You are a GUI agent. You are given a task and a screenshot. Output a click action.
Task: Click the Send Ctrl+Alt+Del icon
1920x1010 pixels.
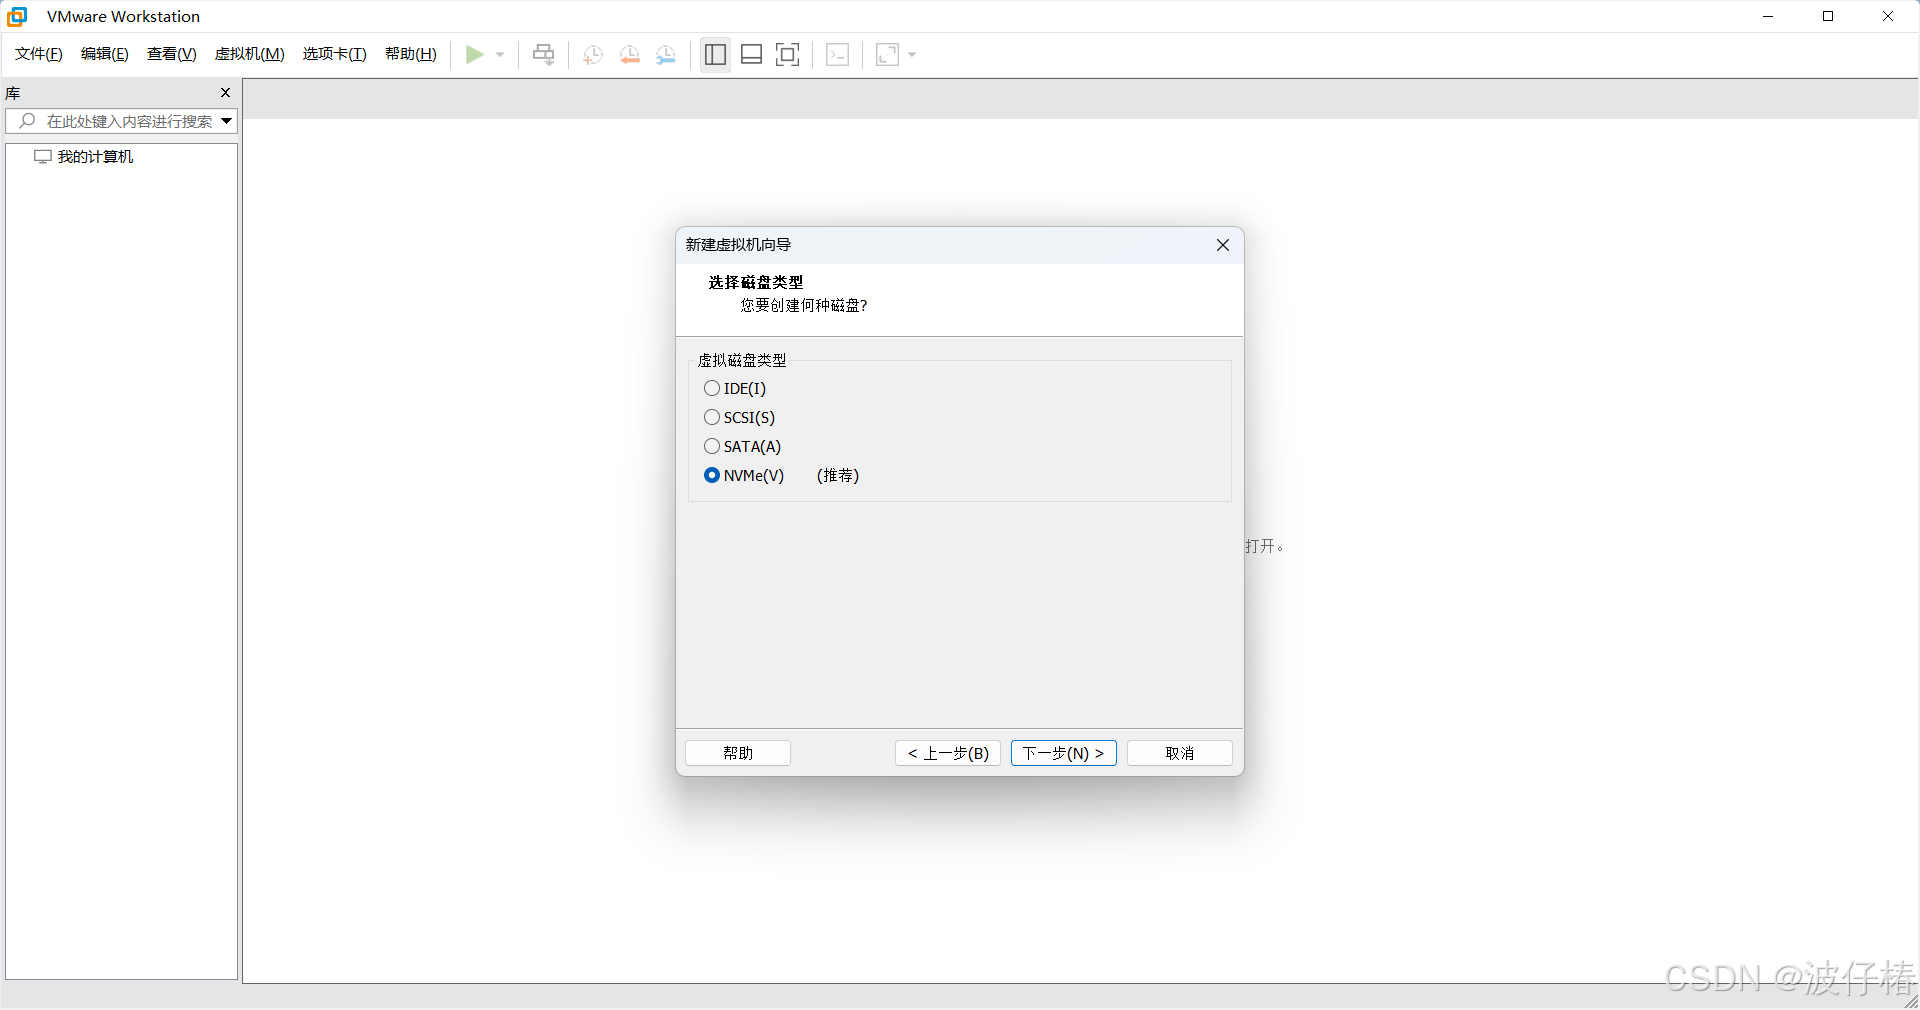click(543, 54)
